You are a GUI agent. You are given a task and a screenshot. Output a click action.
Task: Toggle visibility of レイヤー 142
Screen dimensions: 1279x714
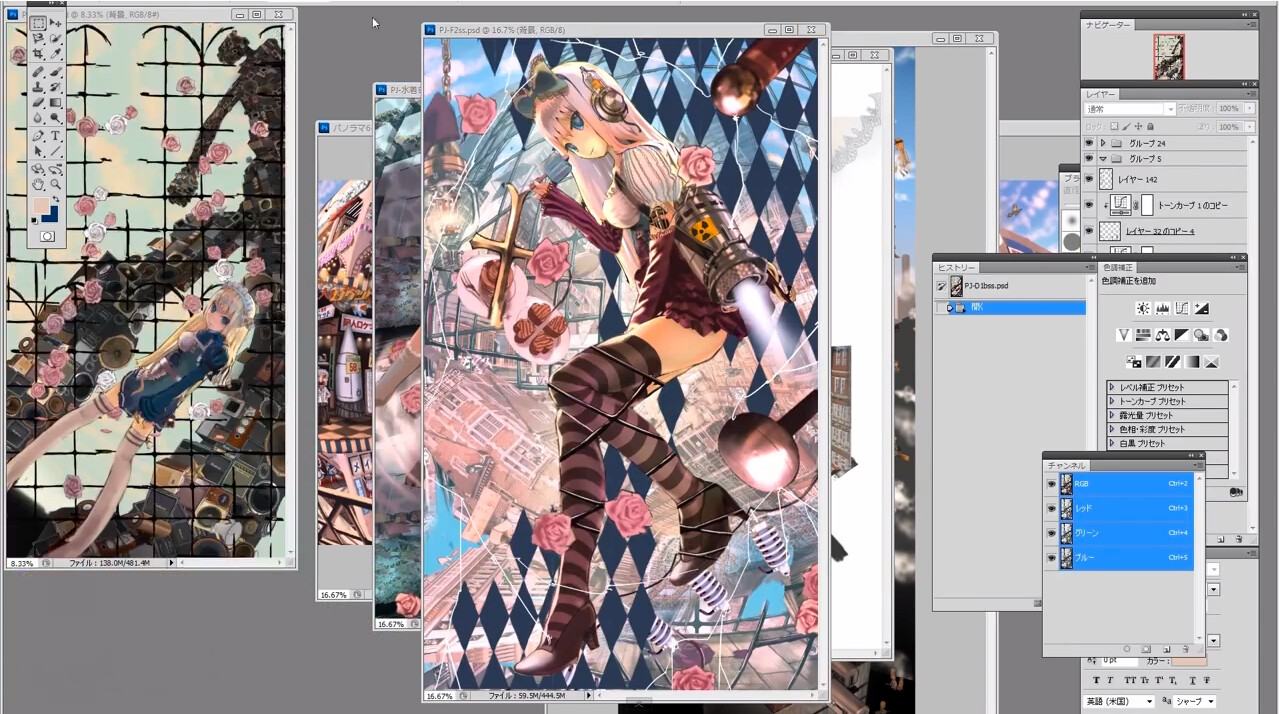(x=1089, y=179)
